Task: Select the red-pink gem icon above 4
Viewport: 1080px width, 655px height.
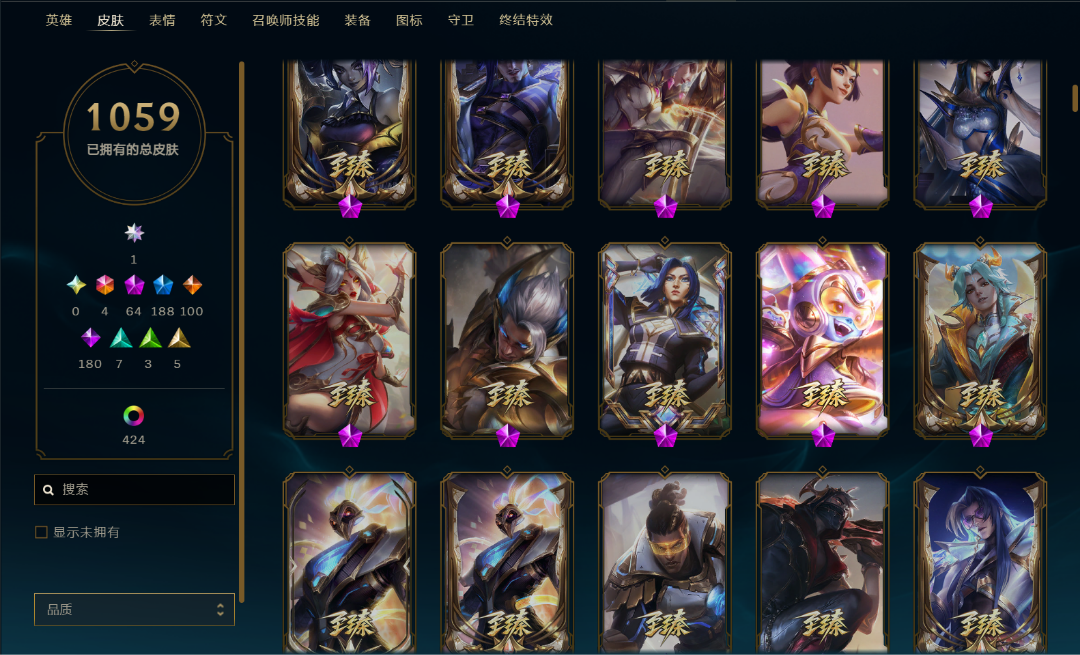Action: (x=105, y=284)
